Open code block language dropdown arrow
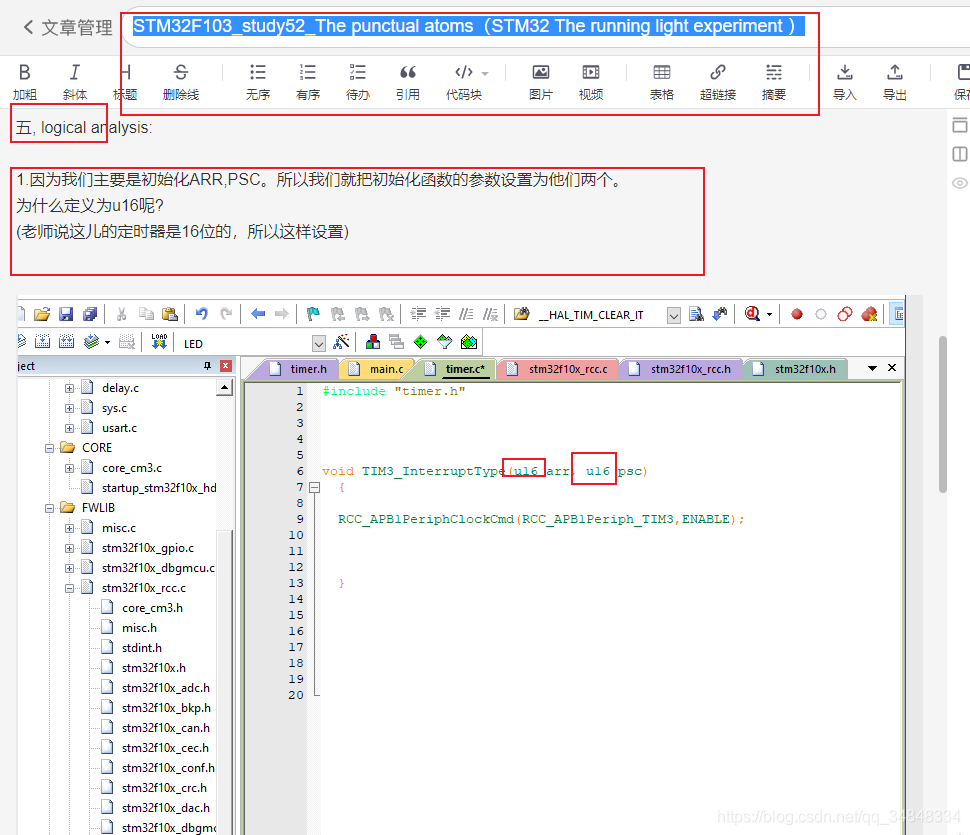This screenshot has width=970, height=835. [x=485, y=73]
